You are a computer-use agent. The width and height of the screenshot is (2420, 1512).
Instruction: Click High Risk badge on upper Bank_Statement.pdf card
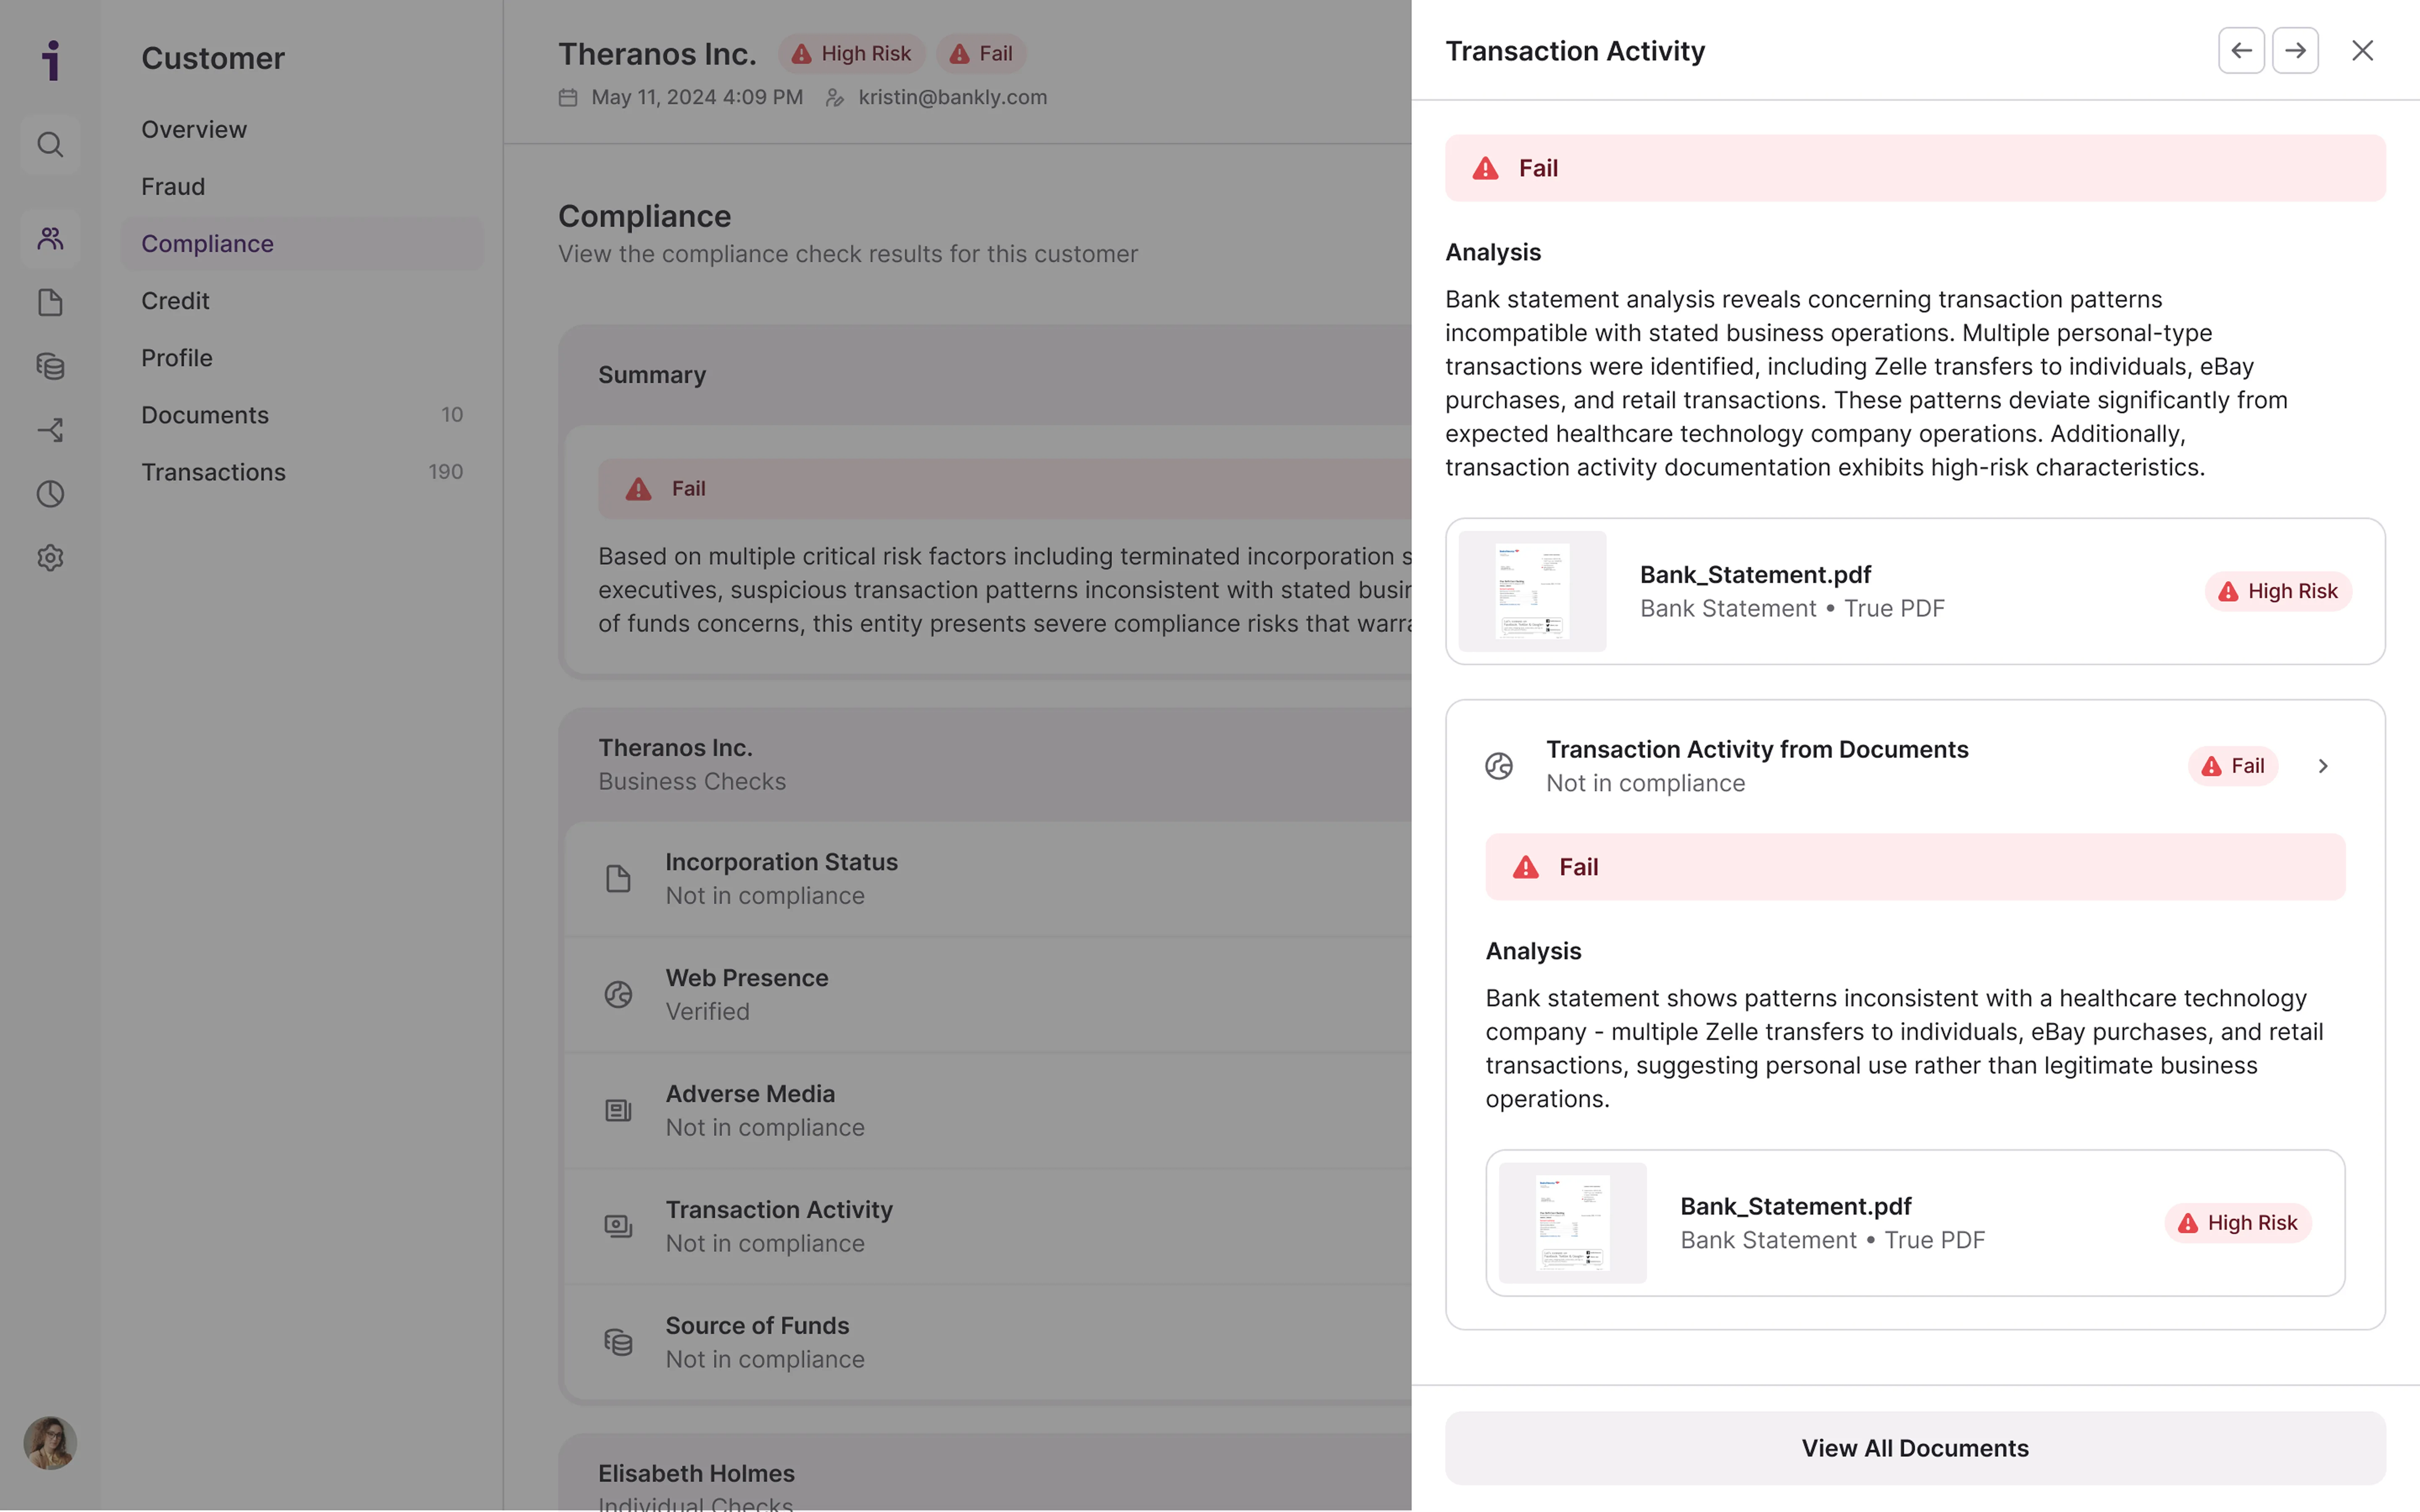click(2278, 591)
